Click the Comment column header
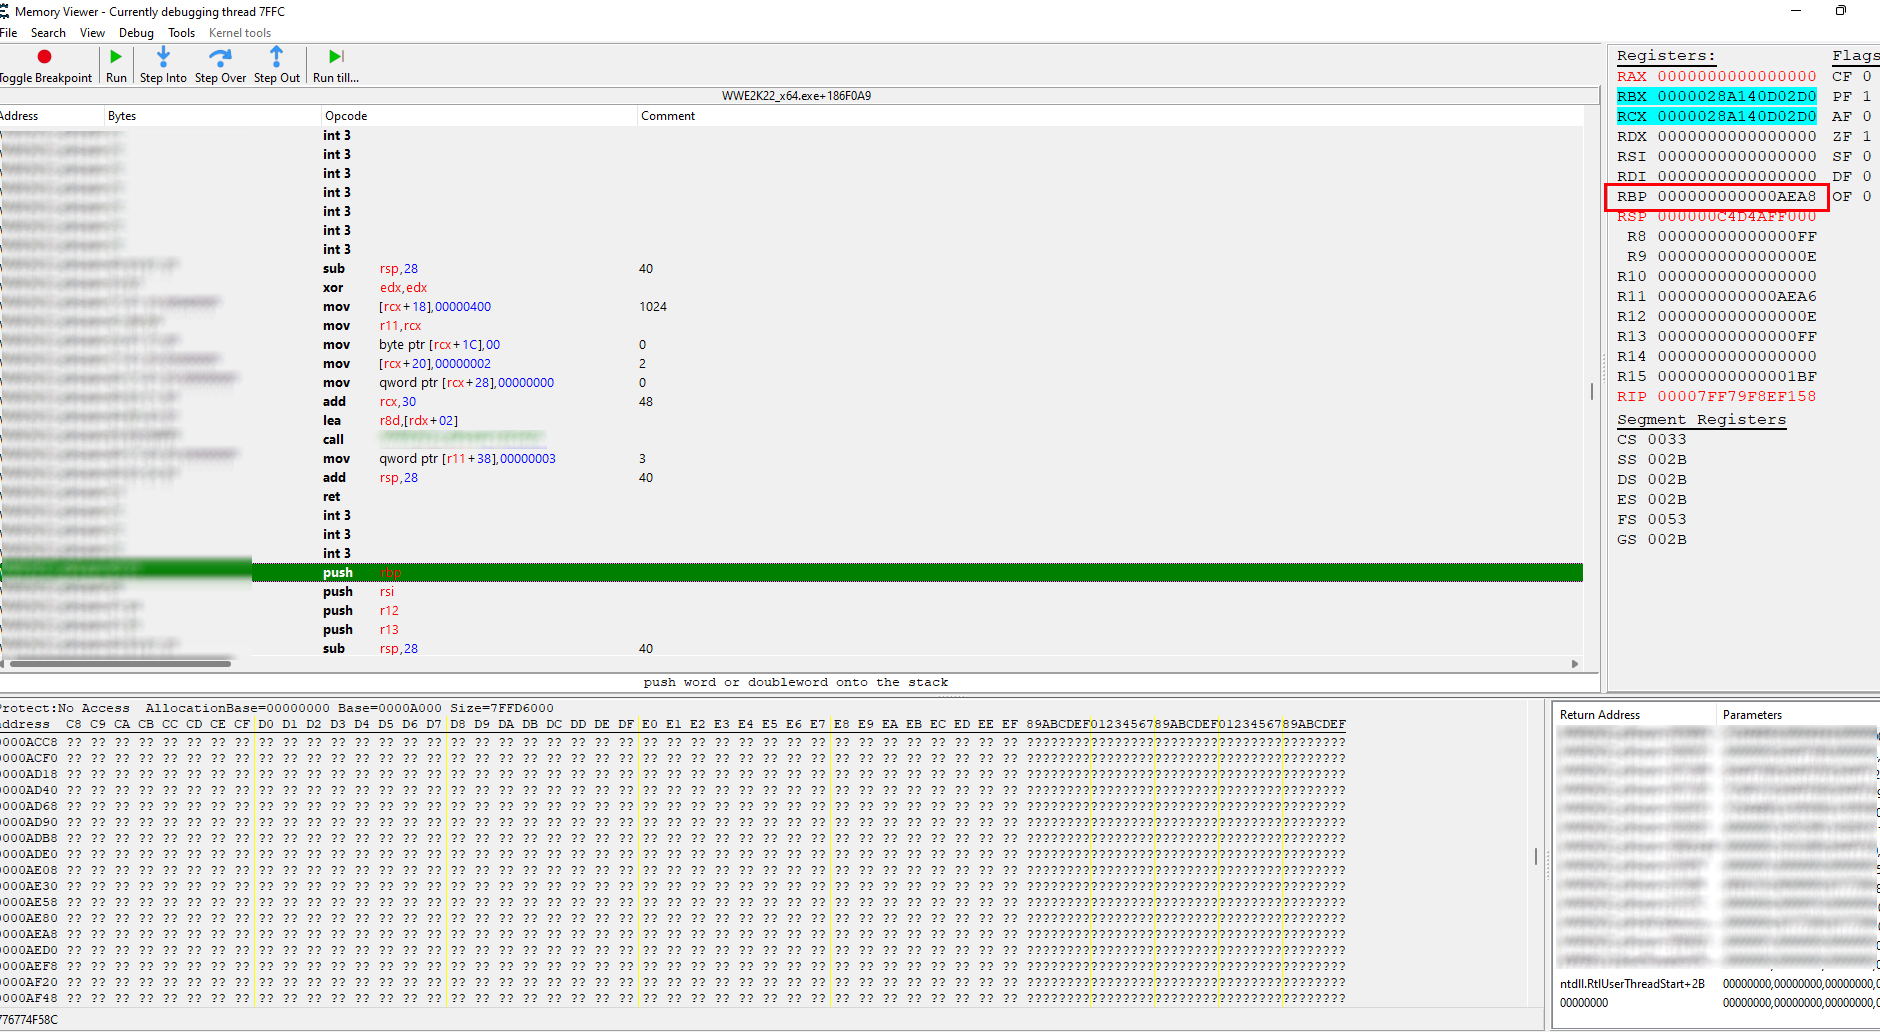The width and height of the screenshot is (1880, 1032). (668, 116)
